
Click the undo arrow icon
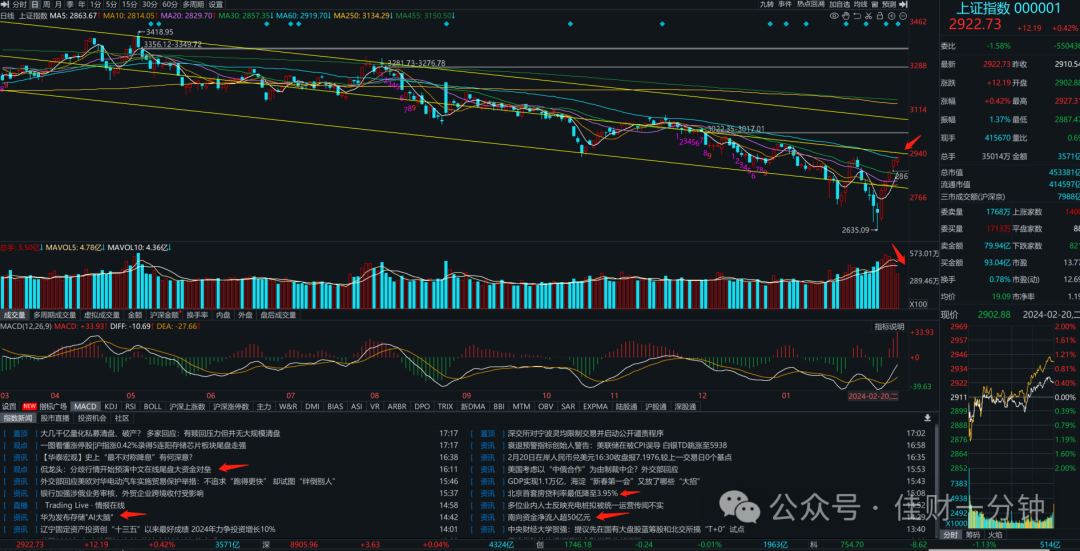click(857, 15)
